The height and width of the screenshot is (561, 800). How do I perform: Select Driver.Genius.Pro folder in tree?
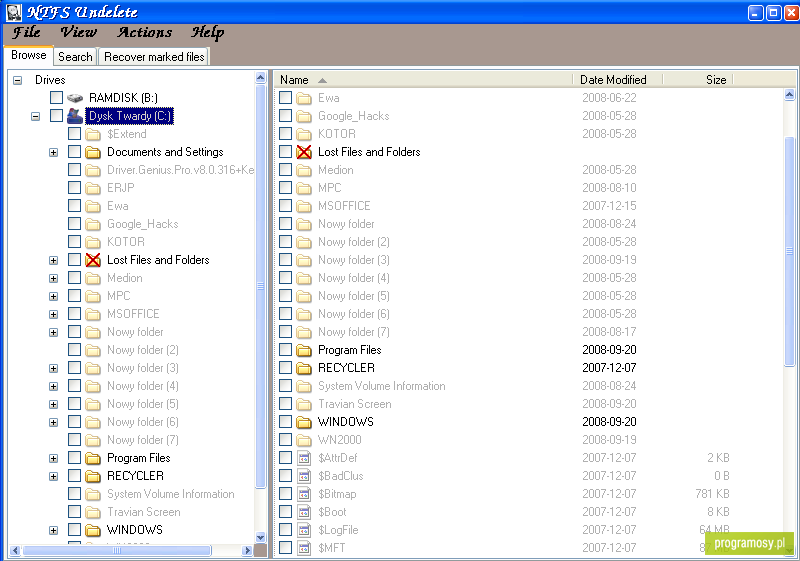(x=180, y=170)
